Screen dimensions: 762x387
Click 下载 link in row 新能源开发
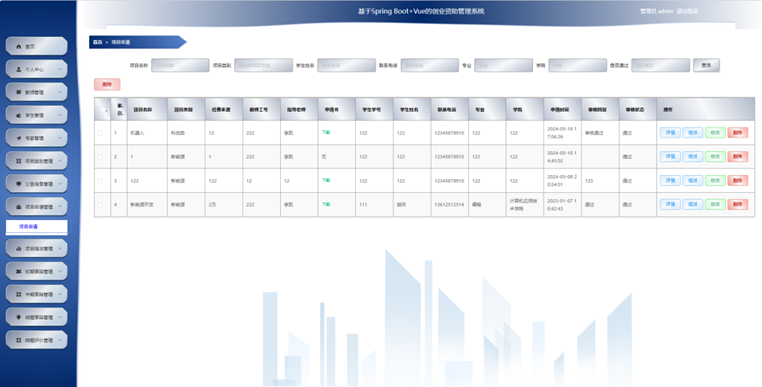coord(326,205)
